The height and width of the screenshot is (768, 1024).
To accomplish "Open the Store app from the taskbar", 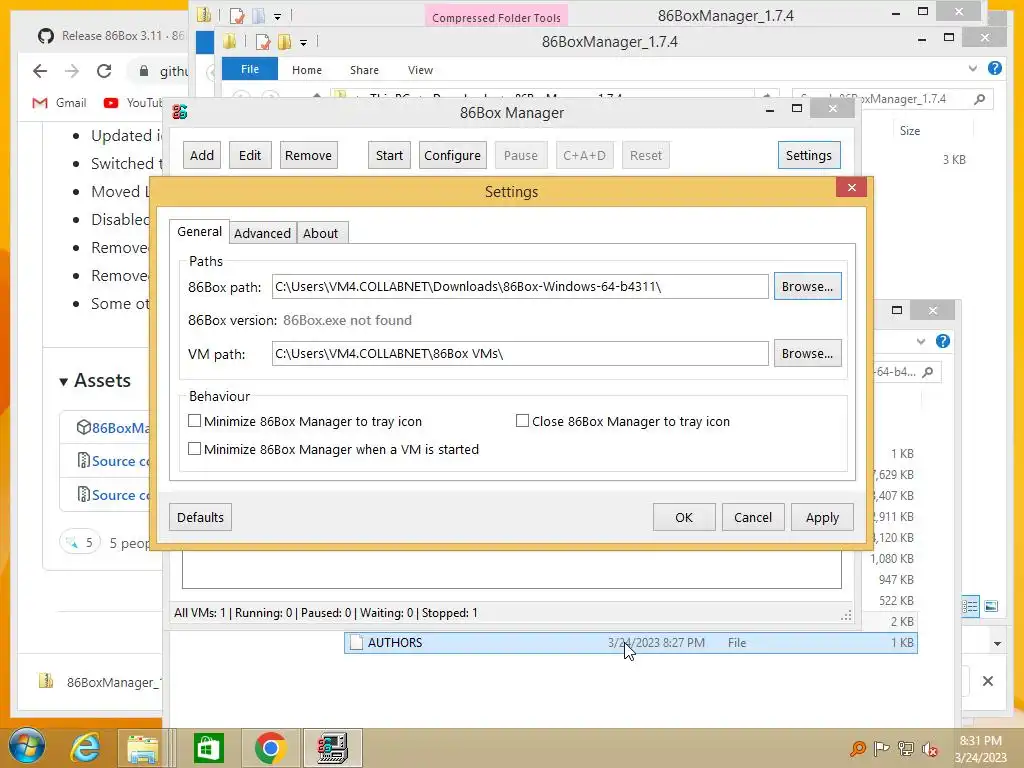I will [208, 748].
